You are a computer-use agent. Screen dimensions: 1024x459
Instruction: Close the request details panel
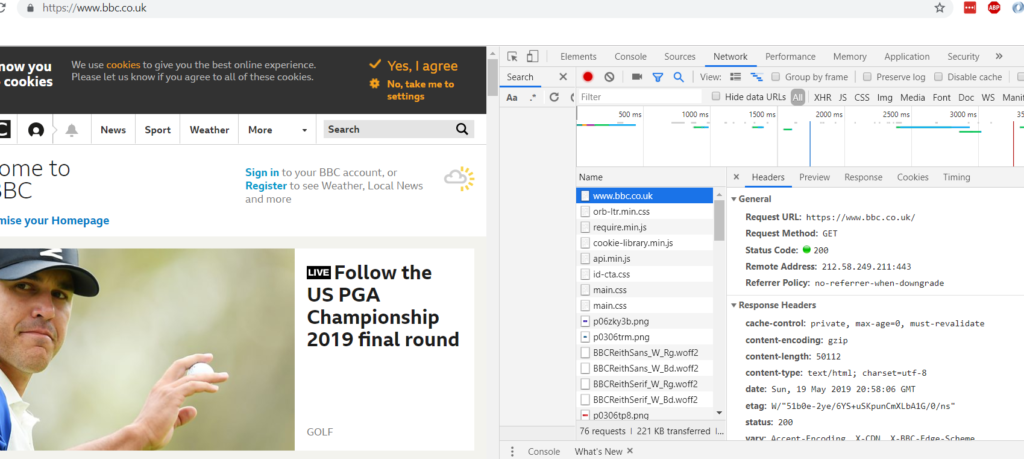(x=736, y=177)
